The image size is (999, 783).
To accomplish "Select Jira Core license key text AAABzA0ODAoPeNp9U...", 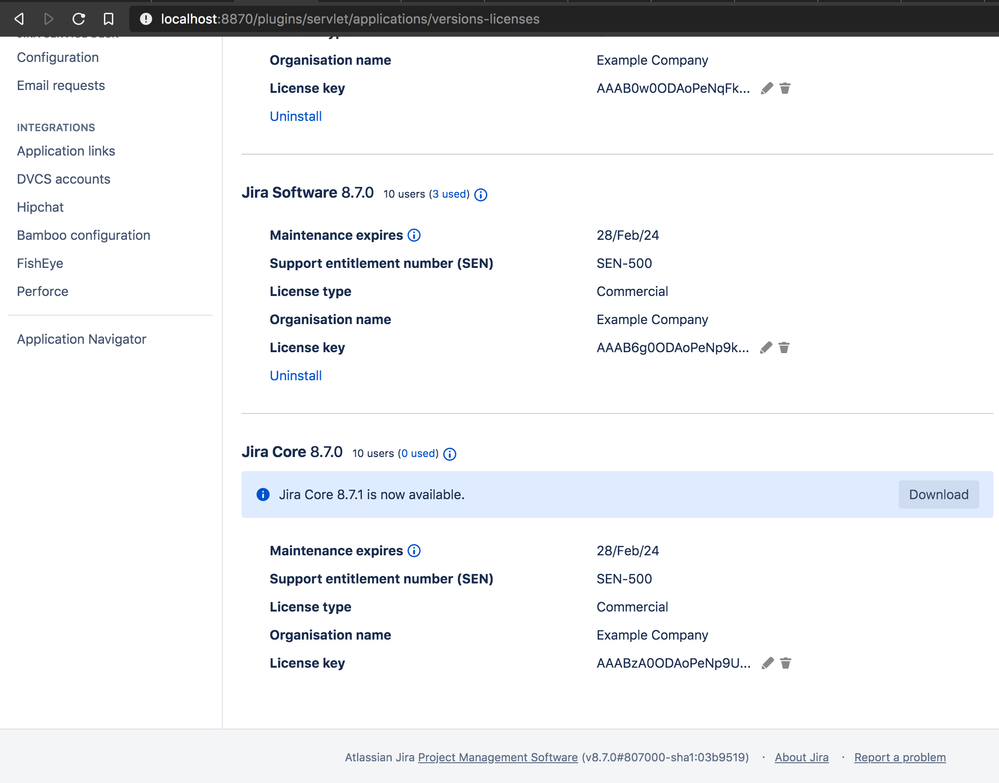I will (x=673, y=663).
